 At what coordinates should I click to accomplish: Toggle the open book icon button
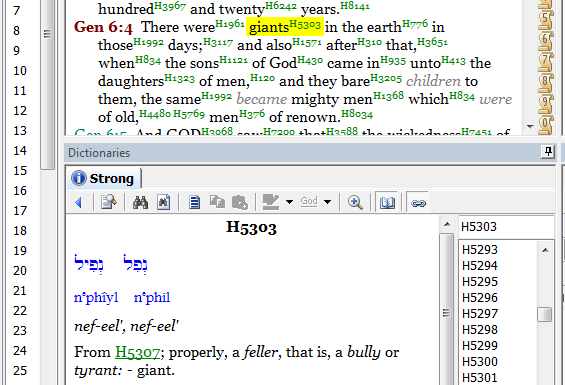[x=387, y=202]
